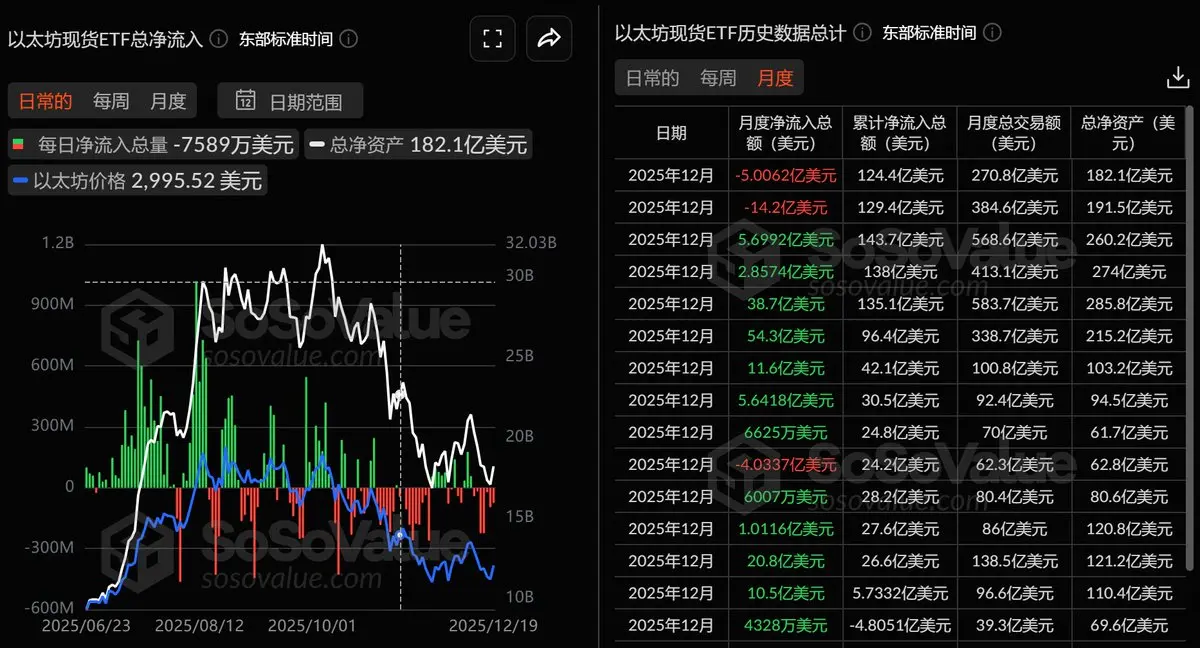The height and width of the screenshot is (648, 1200).
Task: Click the -4.8051亿美元 cumulative cell
Action: 899,625
